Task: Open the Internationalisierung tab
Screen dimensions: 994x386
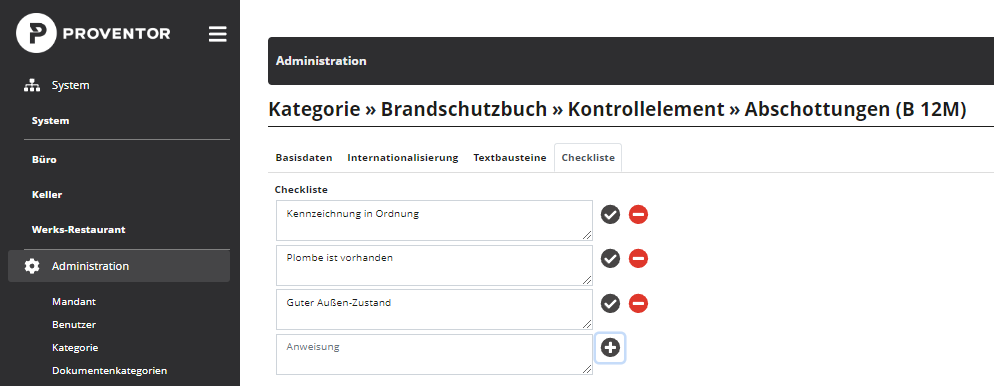Action: 403,158
